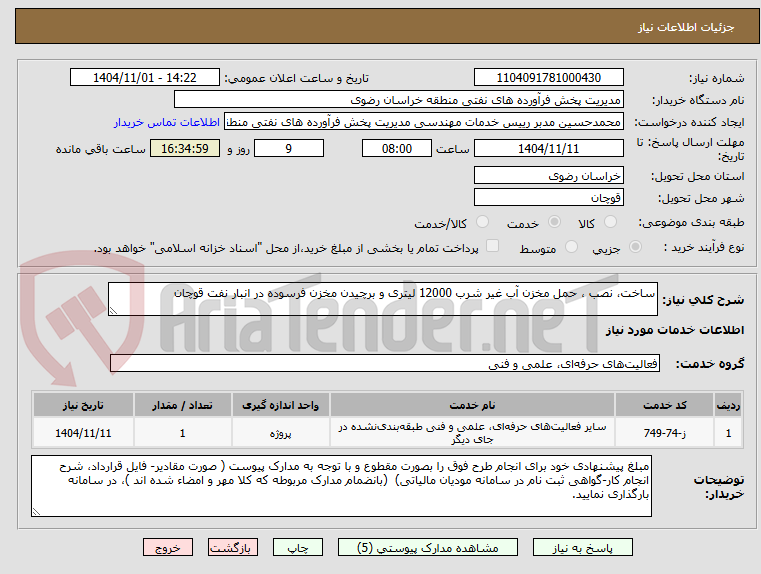Click the نام دستگاه خریدار field

pyautogui.click(x=398, y=99)
